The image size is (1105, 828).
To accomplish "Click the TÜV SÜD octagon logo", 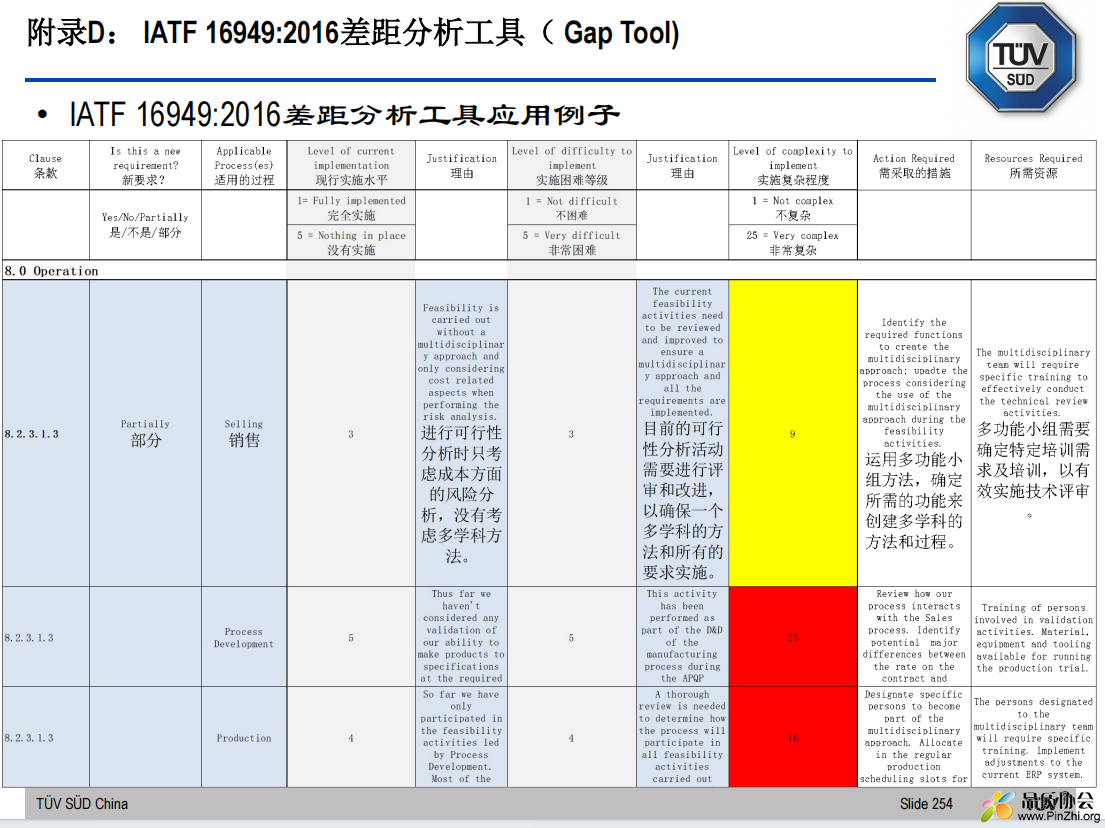I will pyautogui.click(x=1020, y=59).
